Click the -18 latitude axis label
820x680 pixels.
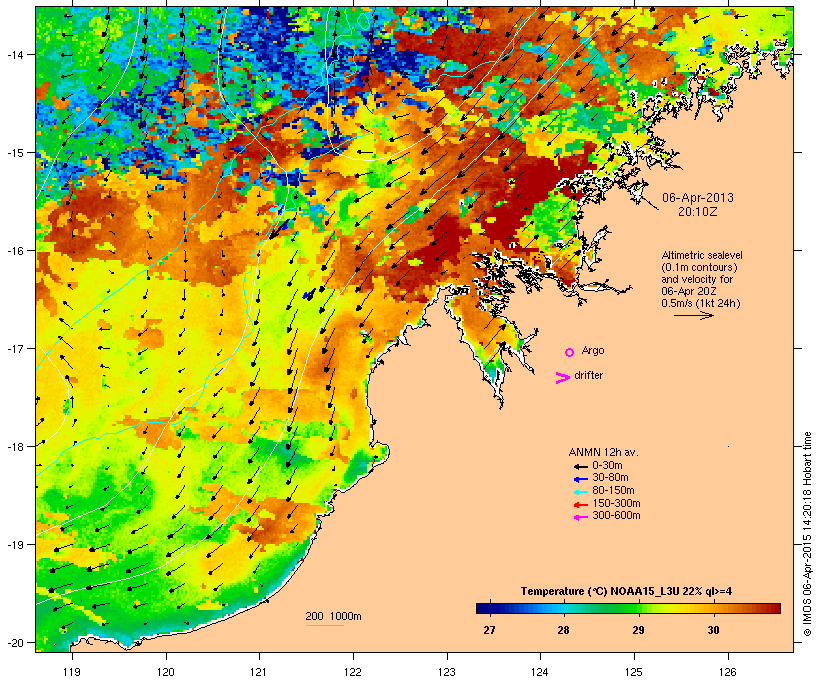tap(14, 446)
